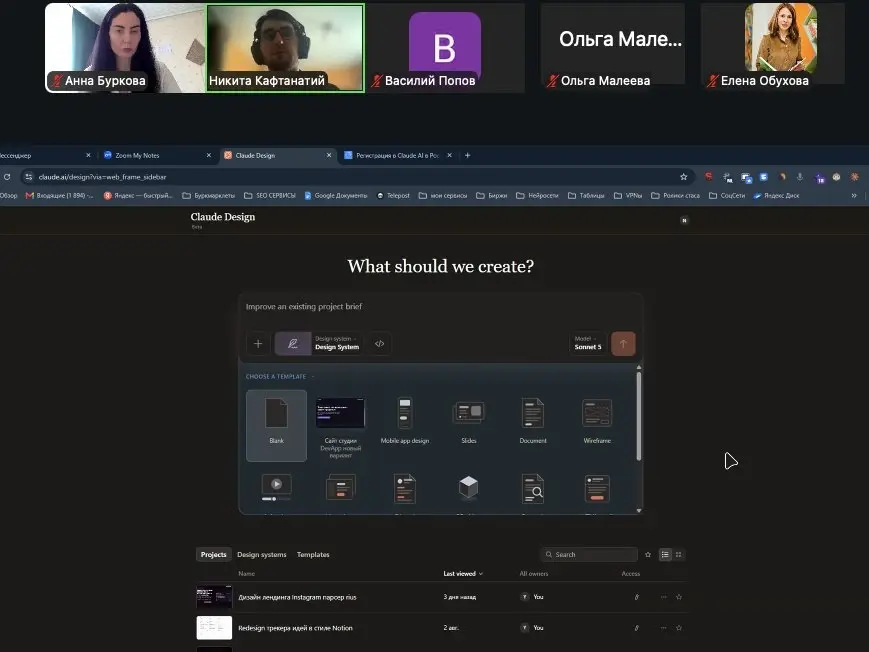Show more bookmarks with the chevron

[x=853, y=195]
